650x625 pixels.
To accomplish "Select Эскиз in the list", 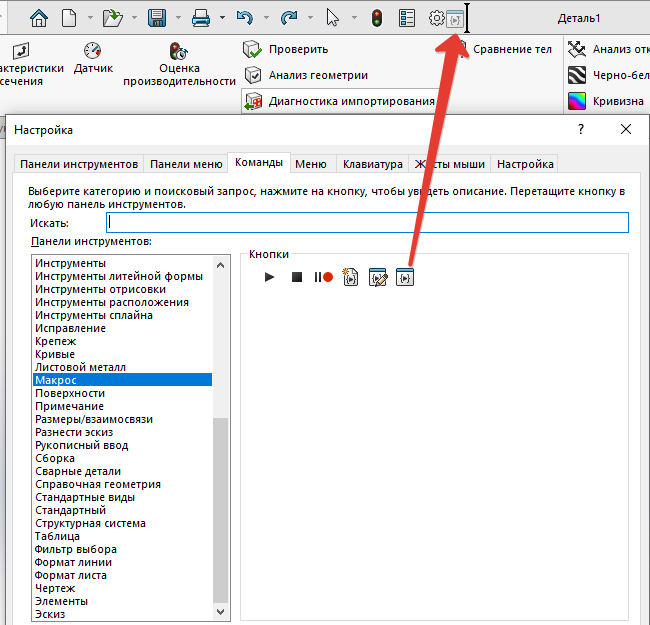I will 122,614.
